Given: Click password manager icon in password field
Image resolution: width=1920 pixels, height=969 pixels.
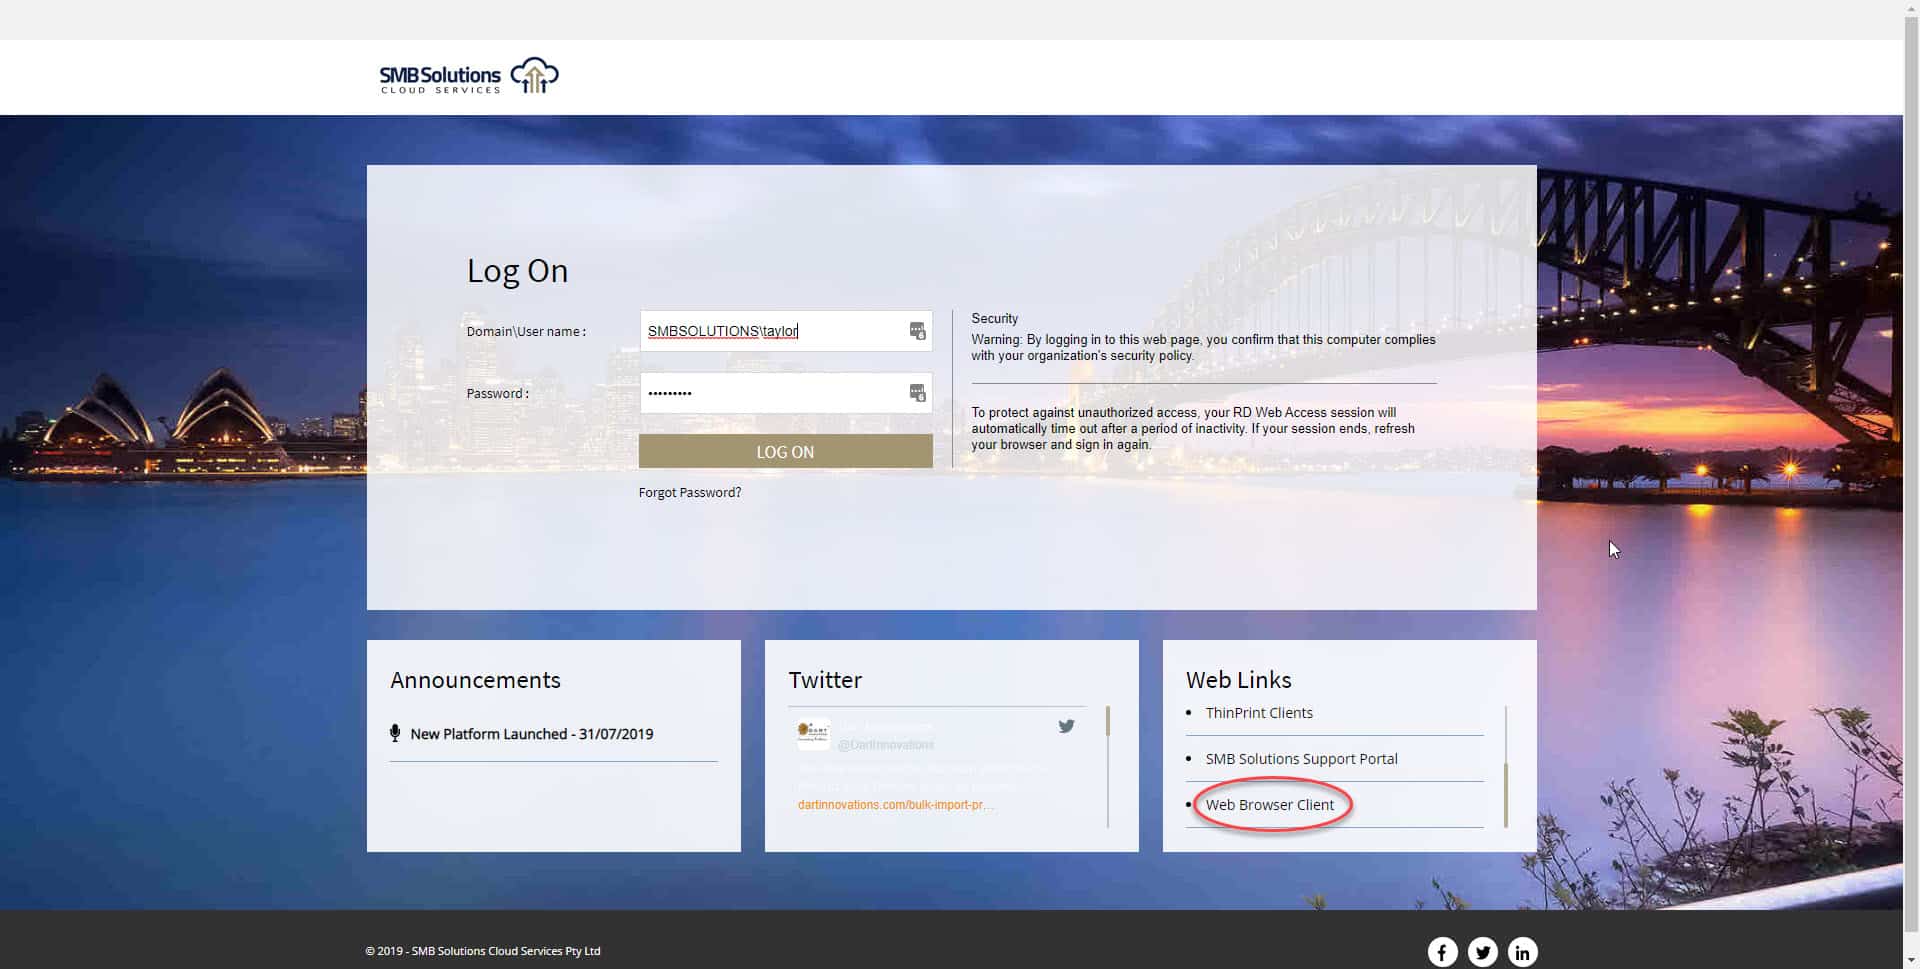Looking at the screenshot, I should 917,393.
